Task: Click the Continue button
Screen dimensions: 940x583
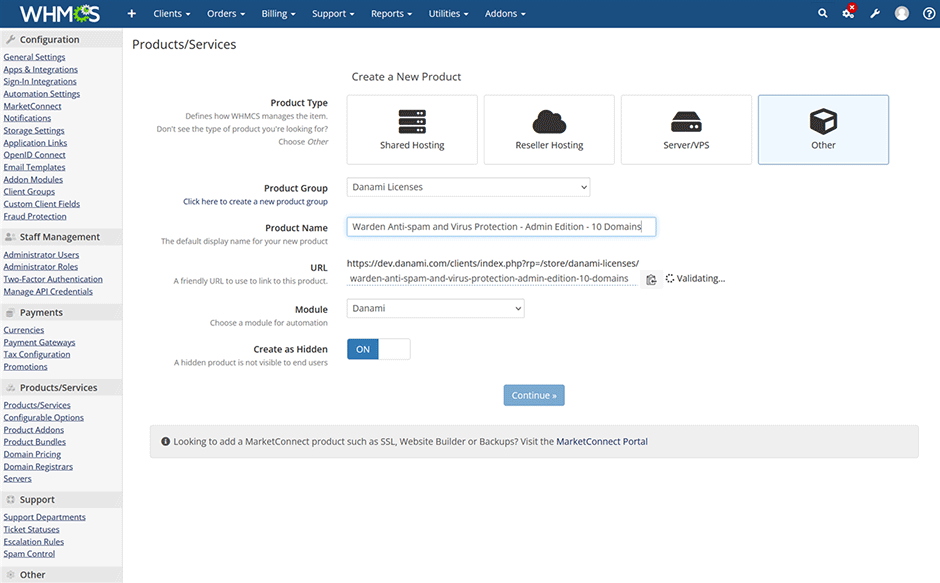Action: 534,395
